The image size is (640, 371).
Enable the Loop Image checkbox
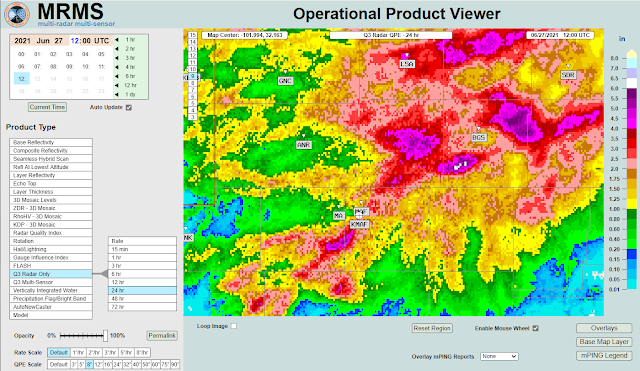234,326
